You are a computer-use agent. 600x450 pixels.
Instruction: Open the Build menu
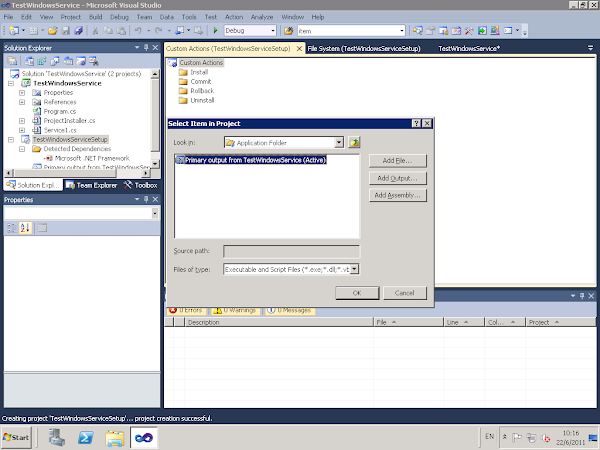[x=95, y=17]
